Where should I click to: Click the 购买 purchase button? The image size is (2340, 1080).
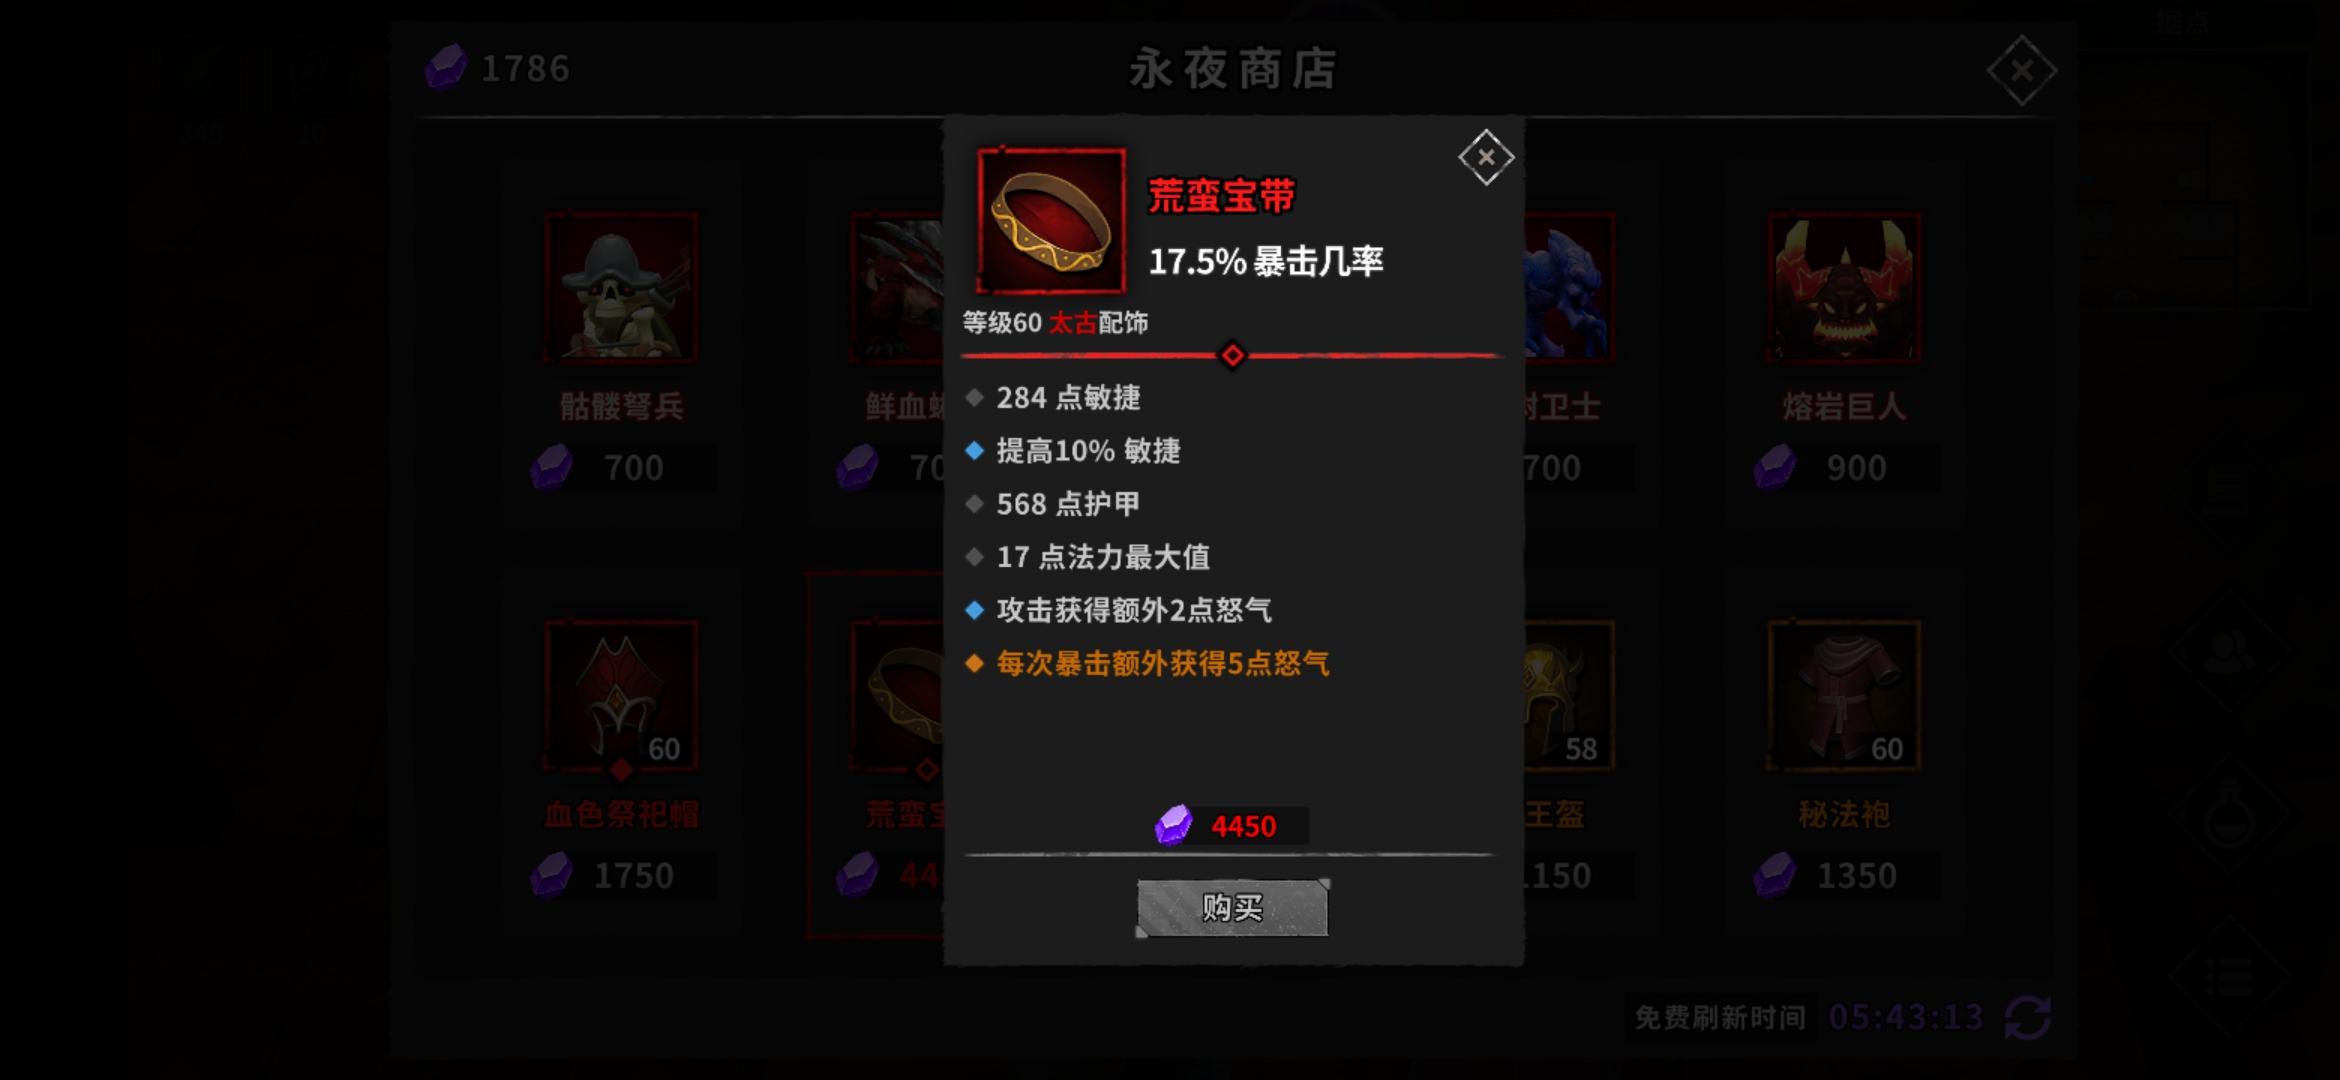pos(1232,908)
